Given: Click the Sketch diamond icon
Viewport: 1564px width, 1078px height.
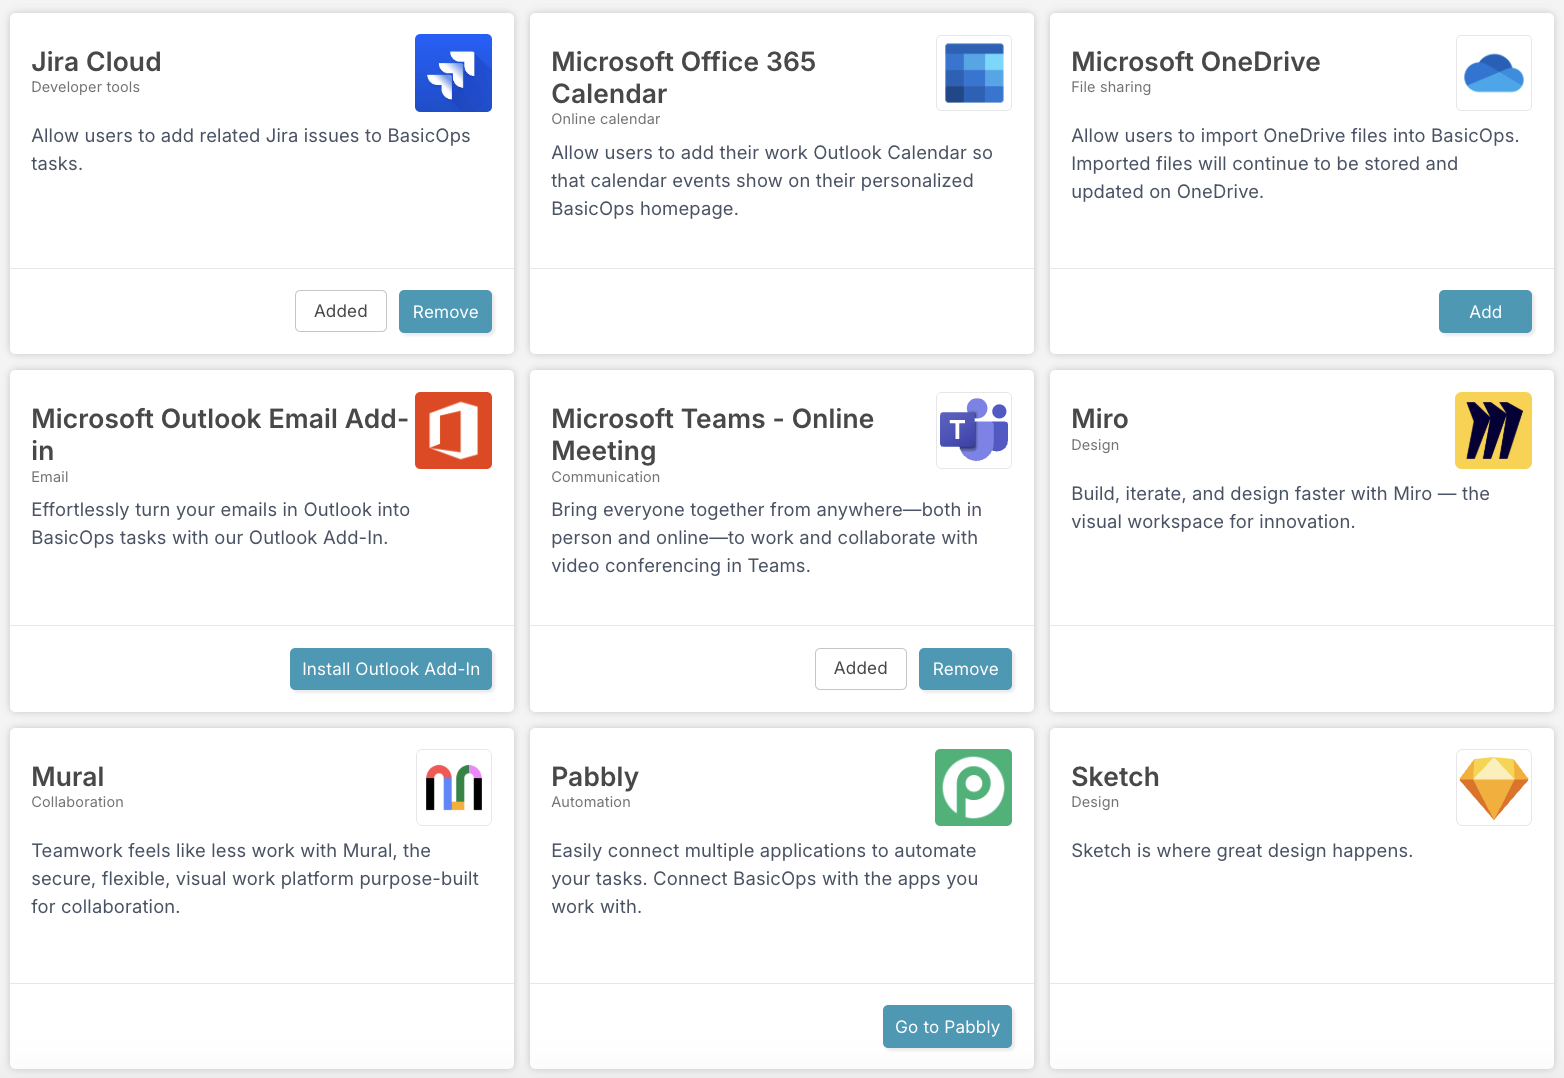Looking at the screenshot, I should [1494, 787].
